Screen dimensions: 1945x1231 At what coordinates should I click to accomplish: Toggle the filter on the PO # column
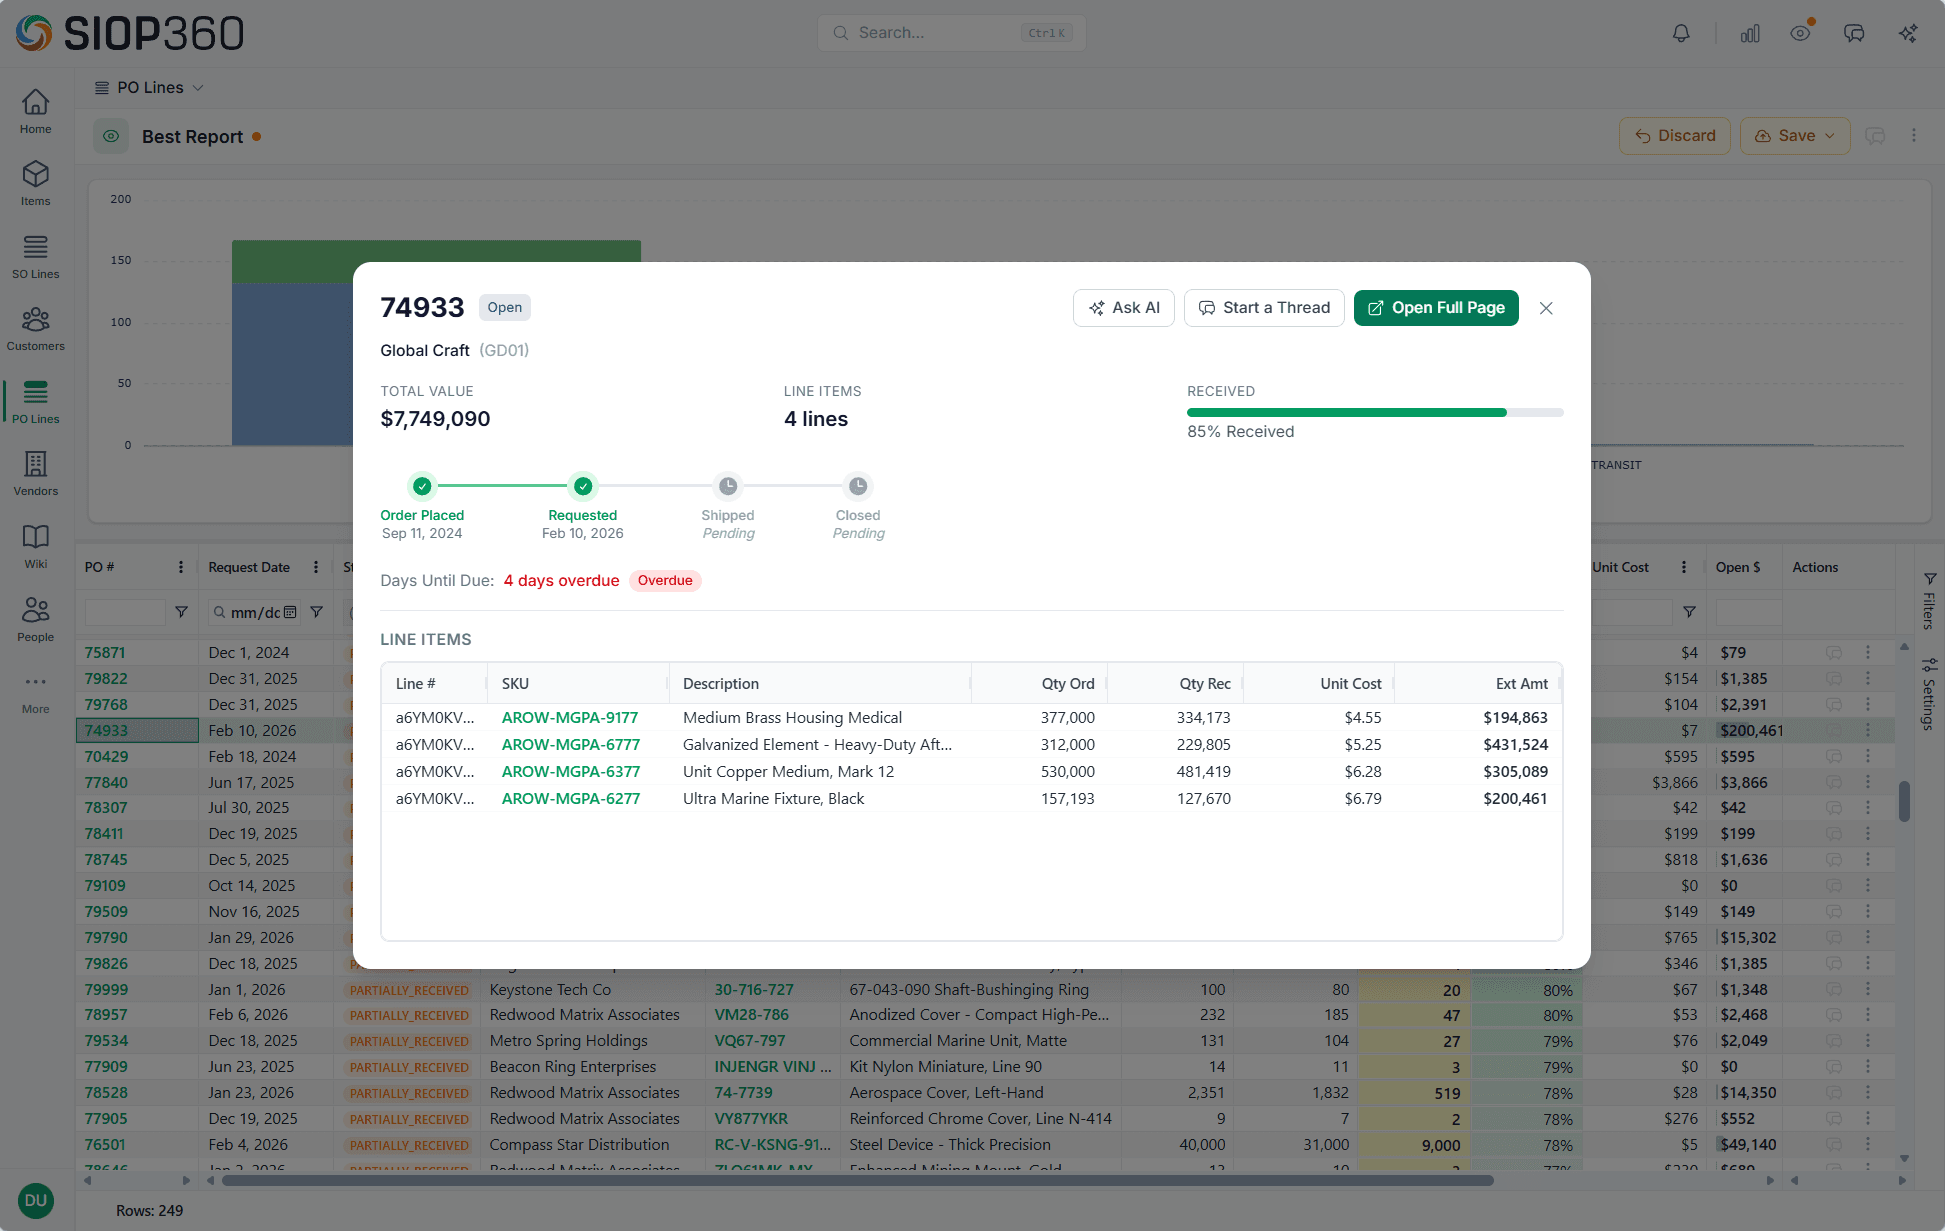coord(181,612)
